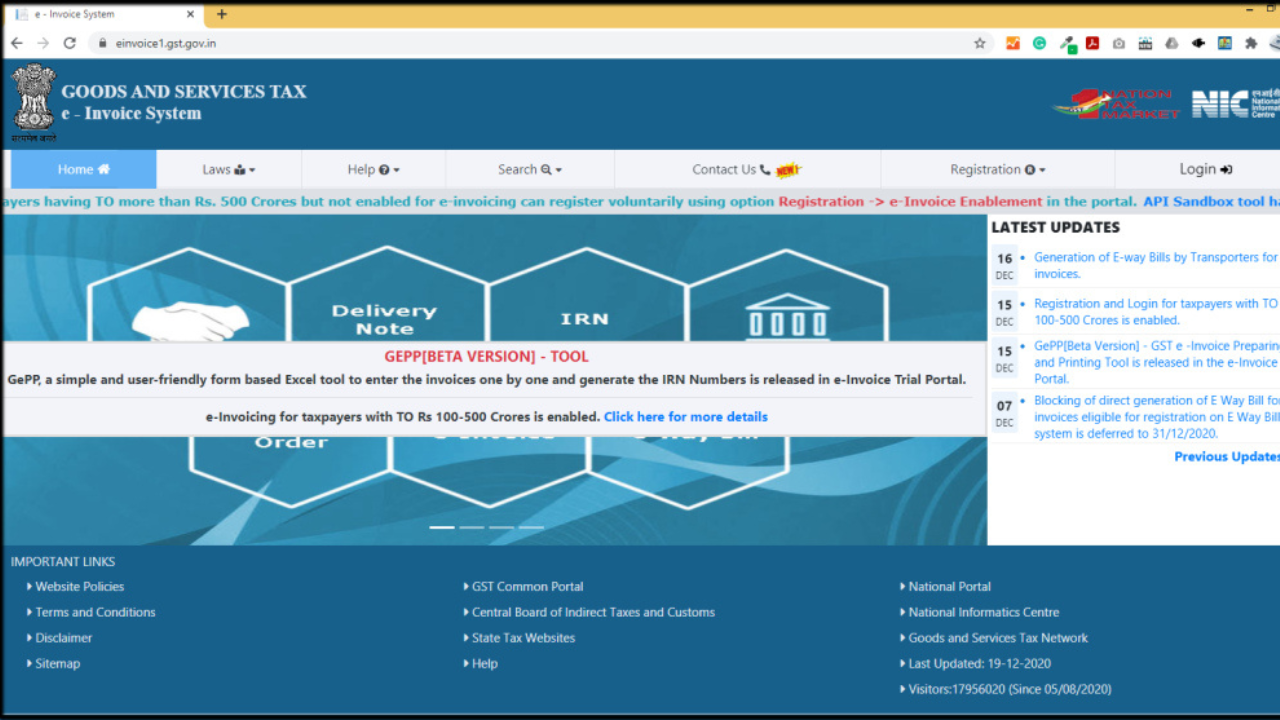Open the Google Drive extension
The image size is (1280, 720).
(x=1172, y=43)
